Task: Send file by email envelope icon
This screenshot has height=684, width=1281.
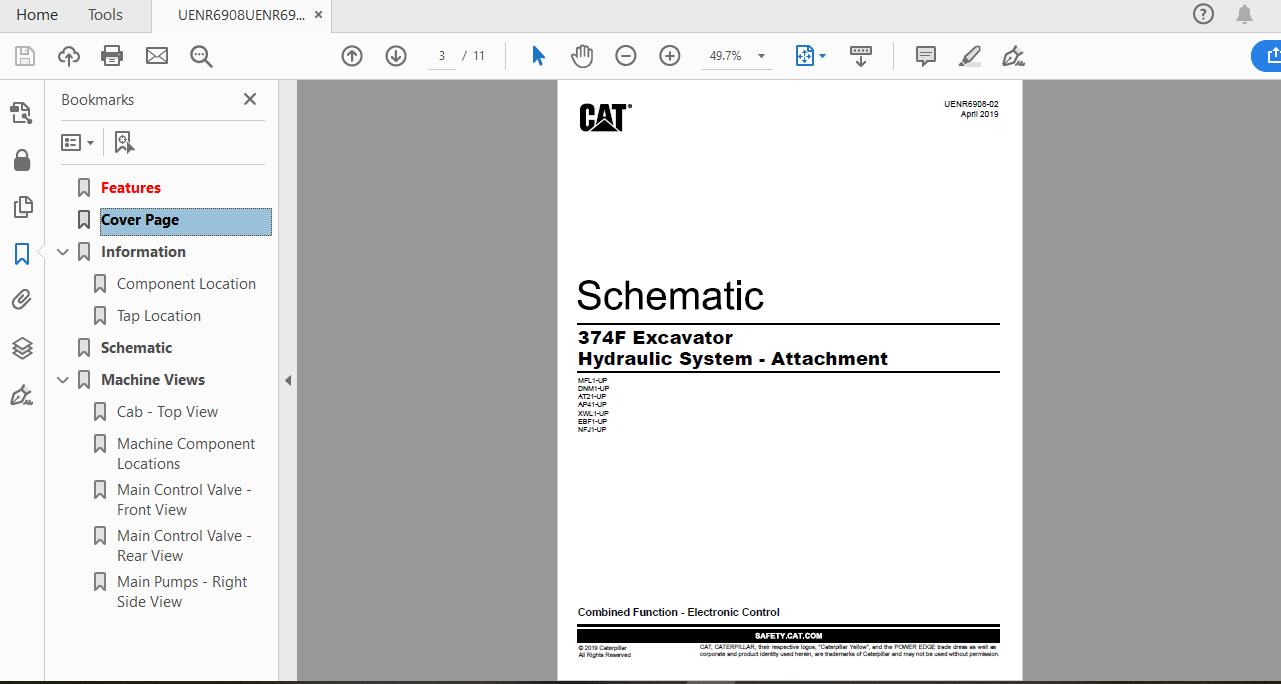Action: coord(157,56)
